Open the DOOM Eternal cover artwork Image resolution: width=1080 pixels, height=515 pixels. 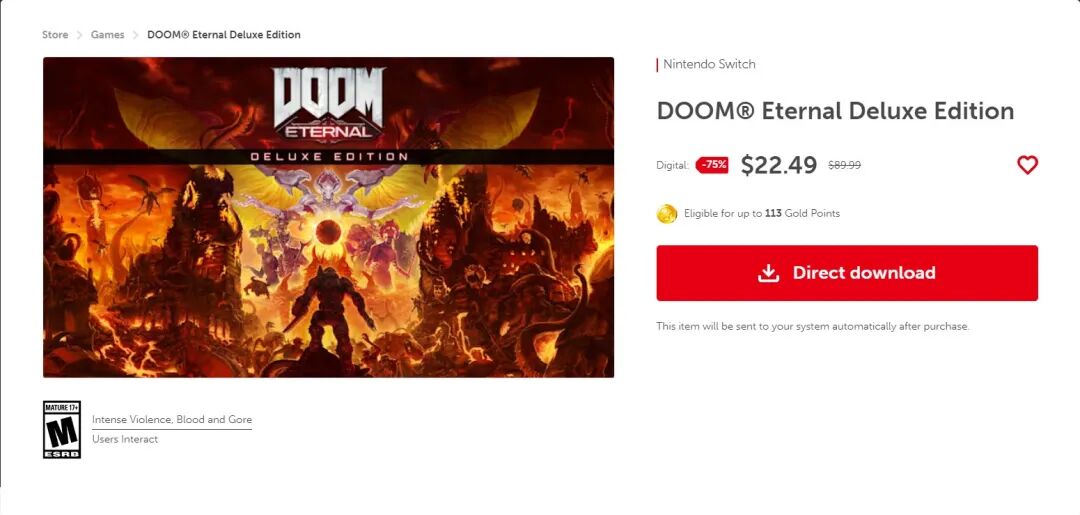click(x=329, y=217)
